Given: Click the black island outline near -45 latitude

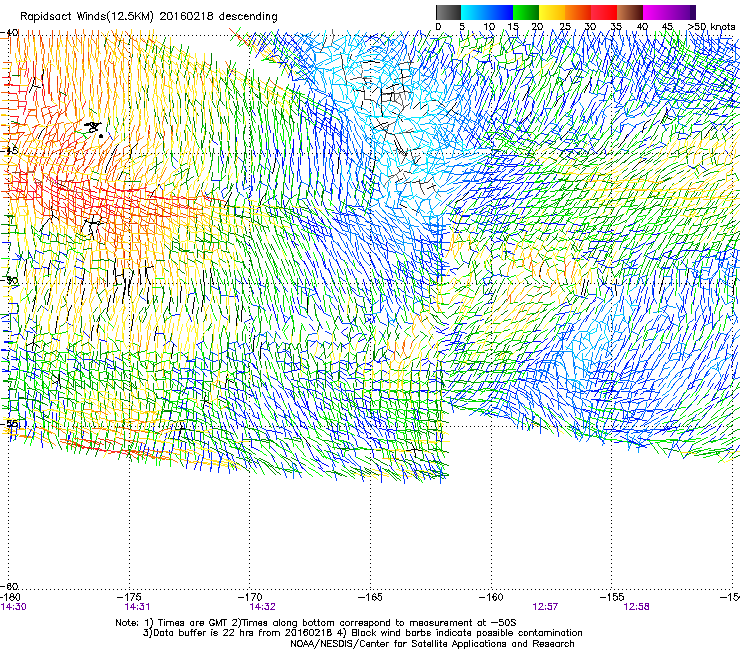Looking at the screenshot, I should coord(93,127).
